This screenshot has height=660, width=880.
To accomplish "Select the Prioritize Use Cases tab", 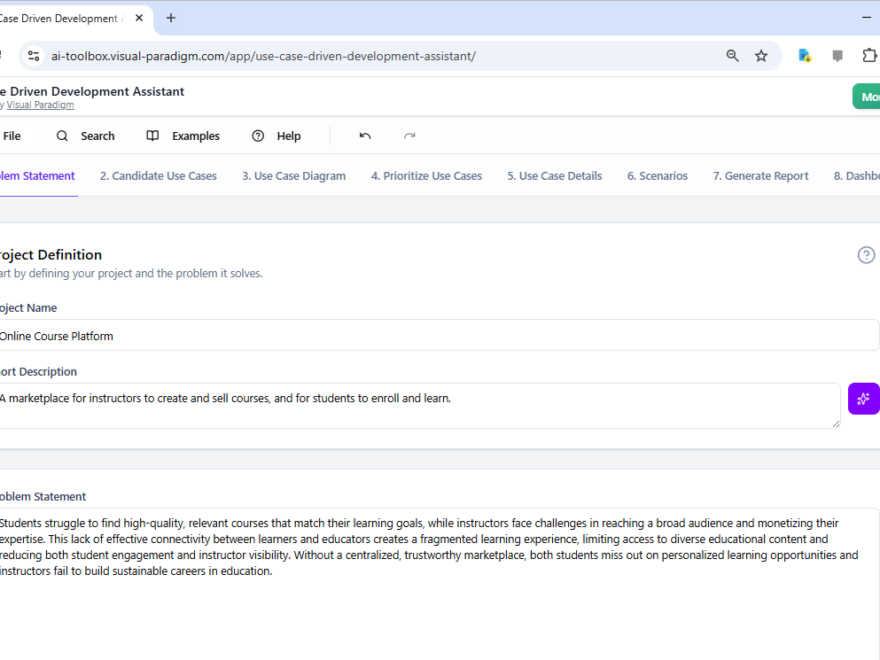I will click(x=426, y=176).
